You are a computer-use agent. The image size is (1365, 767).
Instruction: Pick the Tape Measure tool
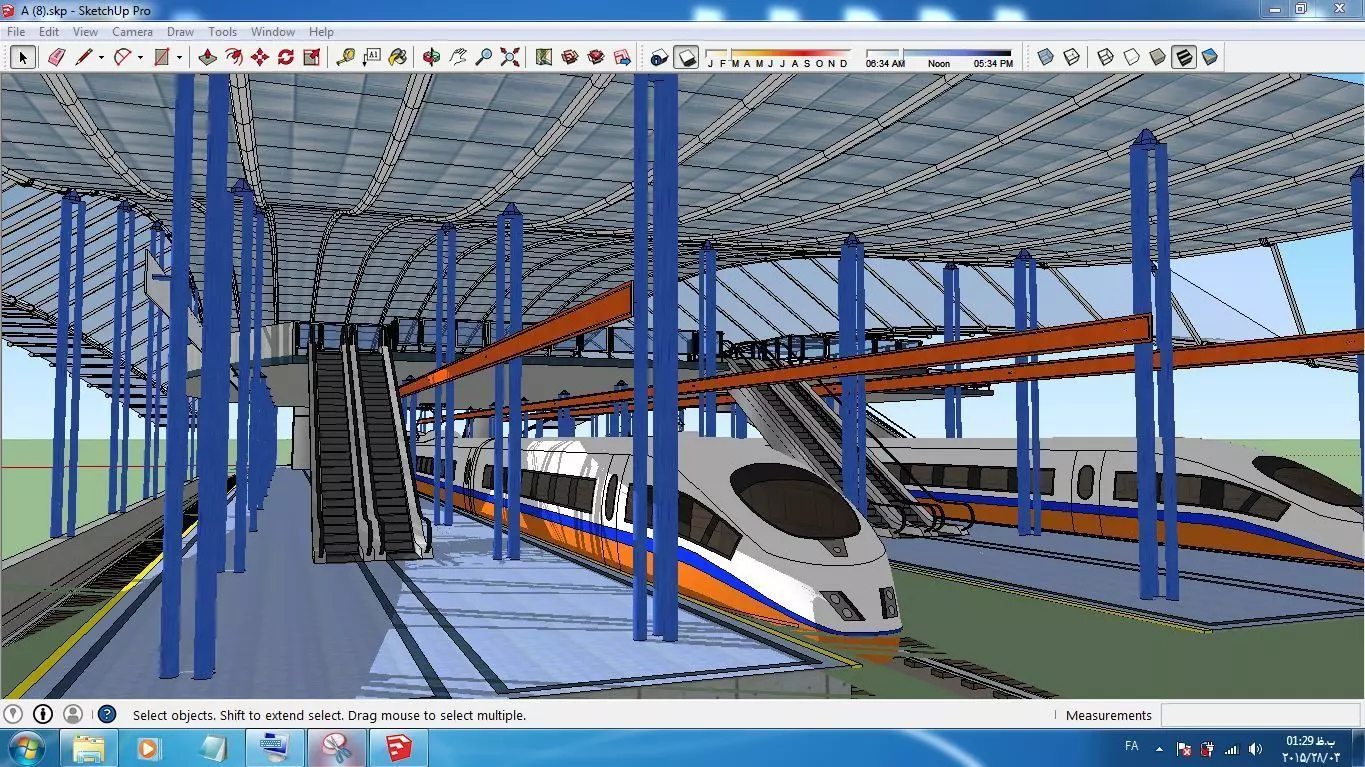pos(346,57)
